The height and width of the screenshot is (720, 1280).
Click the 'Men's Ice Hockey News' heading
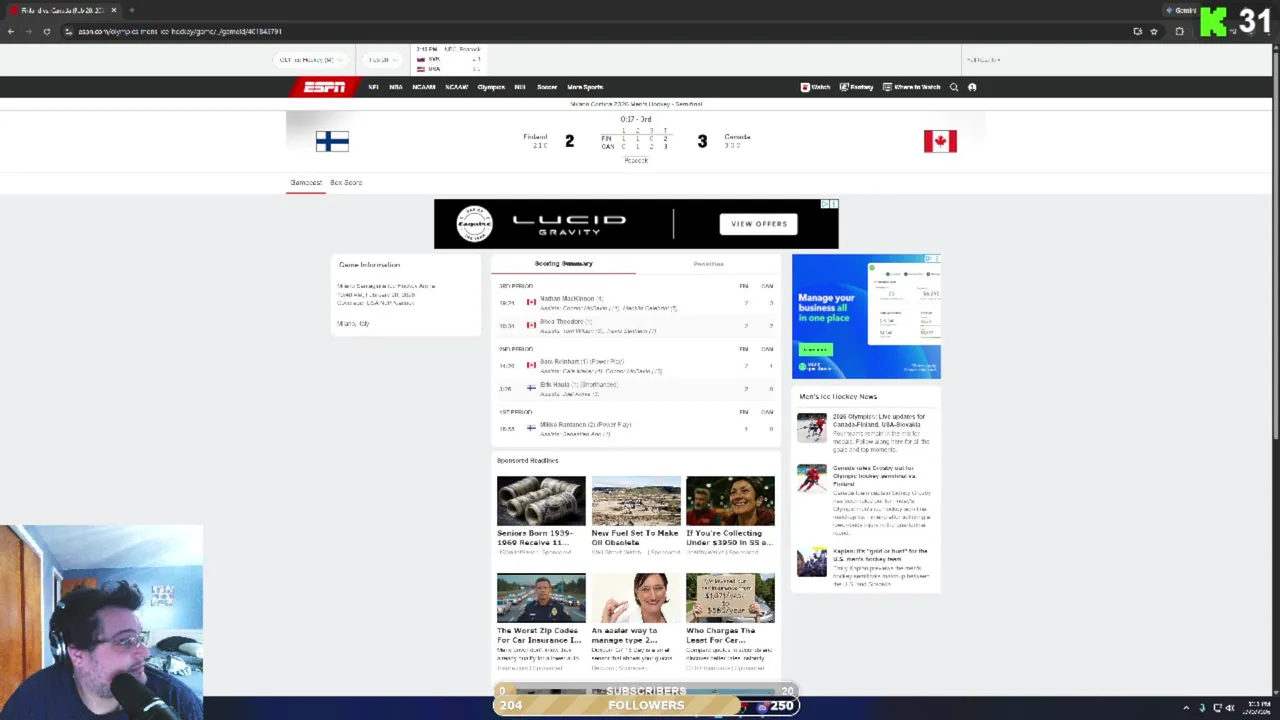tap(838, 396)
